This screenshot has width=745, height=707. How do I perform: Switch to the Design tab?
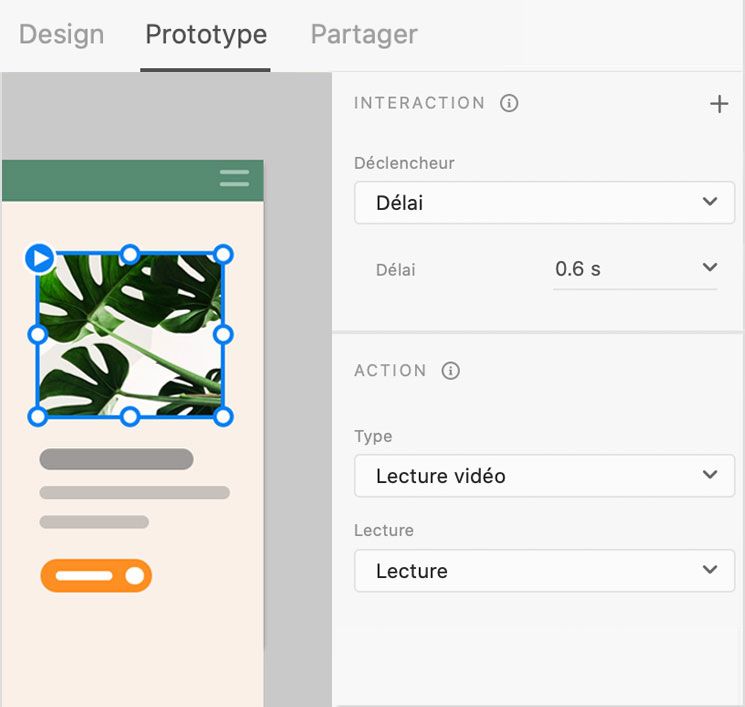point(61,35)
